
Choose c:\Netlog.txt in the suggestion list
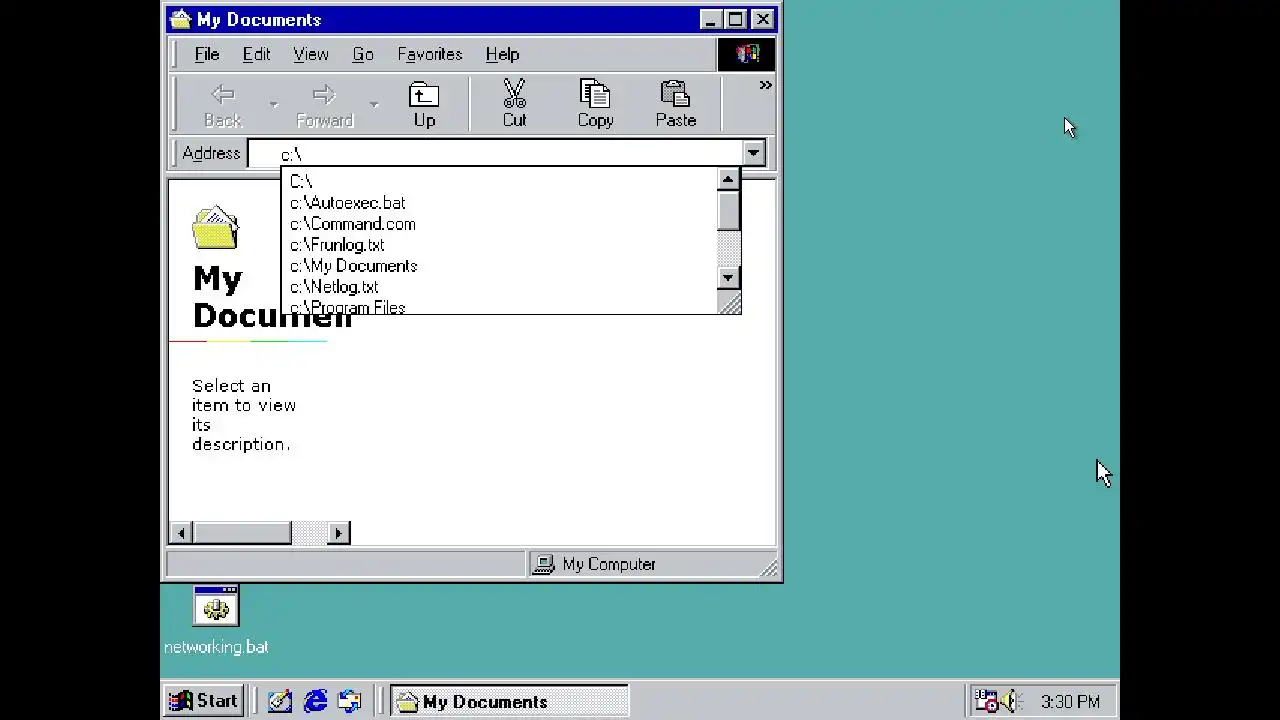coord(500,287)
